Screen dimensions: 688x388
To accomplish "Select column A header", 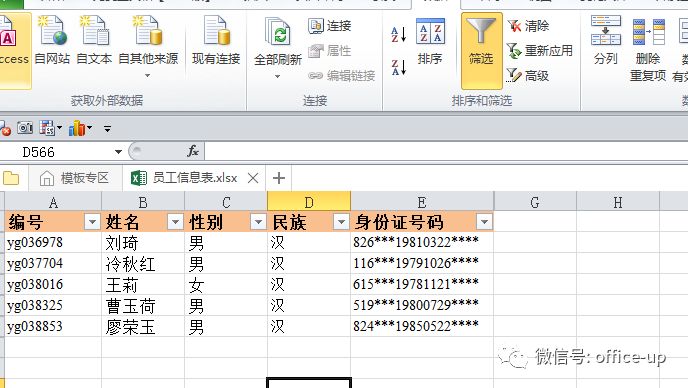I will pos(53,202).
